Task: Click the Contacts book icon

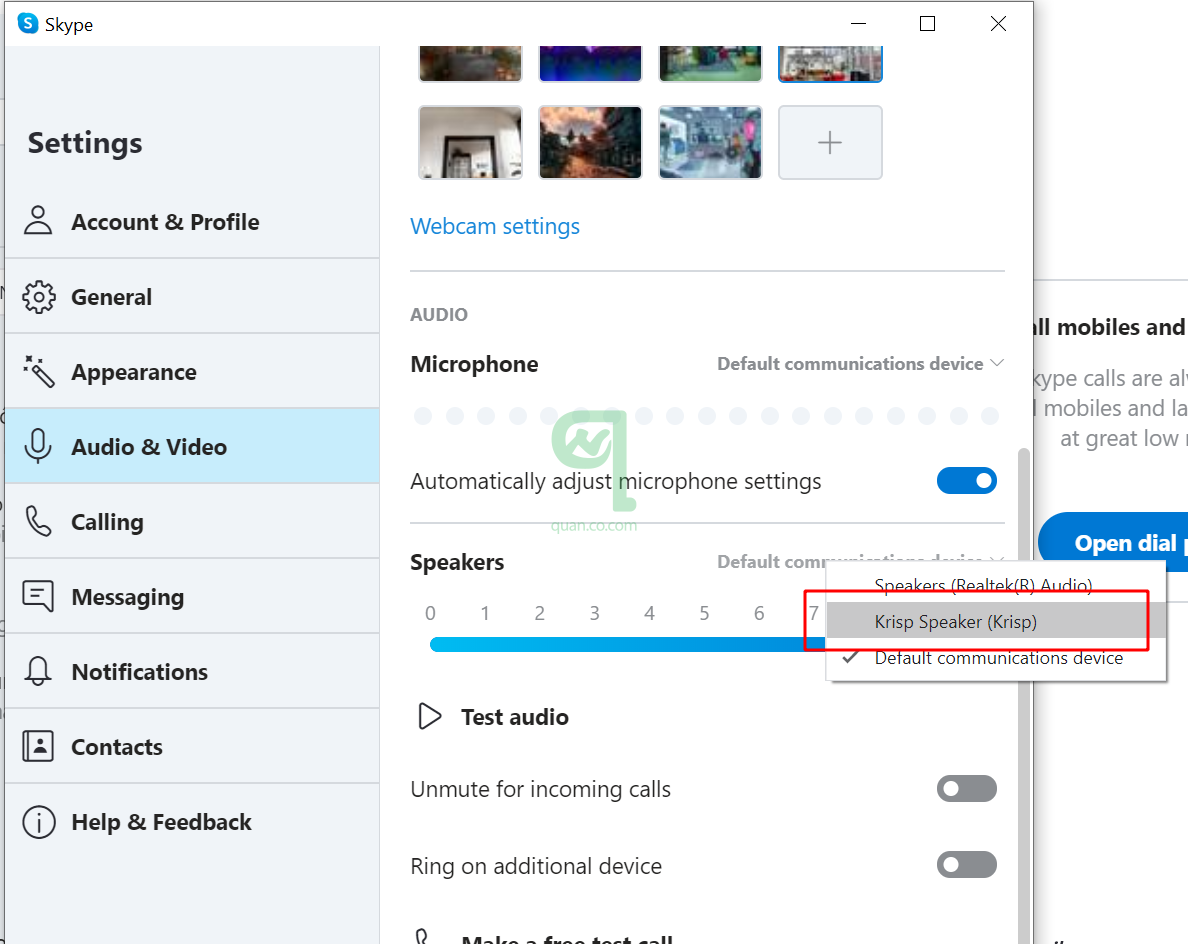Action: (x=38, y=746)
